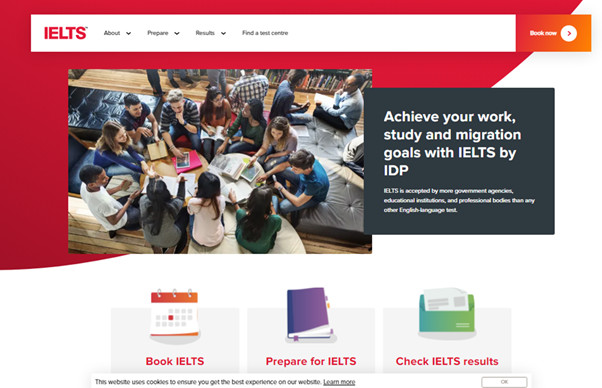
Task: Open the Prepare for IELTS link
Action: click(x=311, y=361)
